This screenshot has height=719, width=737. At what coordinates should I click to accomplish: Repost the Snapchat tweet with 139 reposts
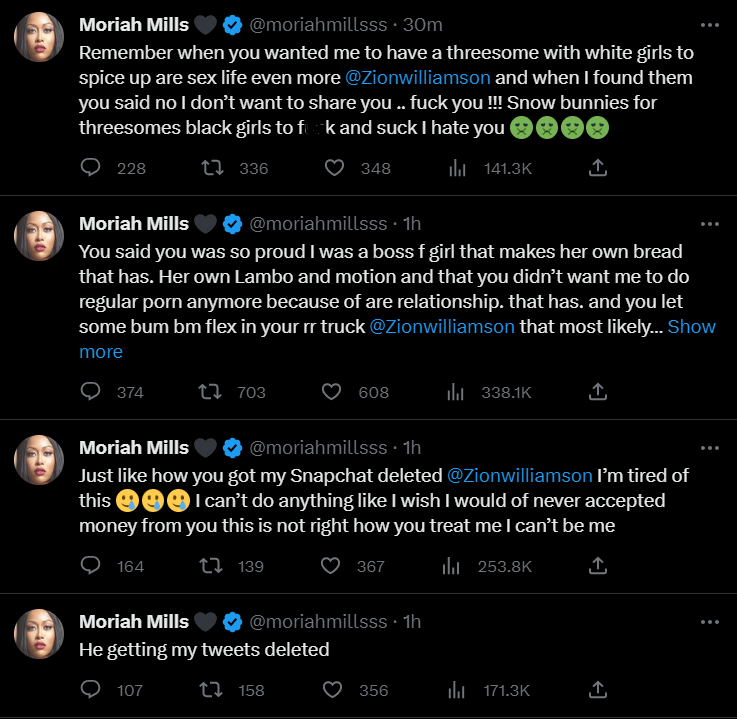[x=212, y=566]
